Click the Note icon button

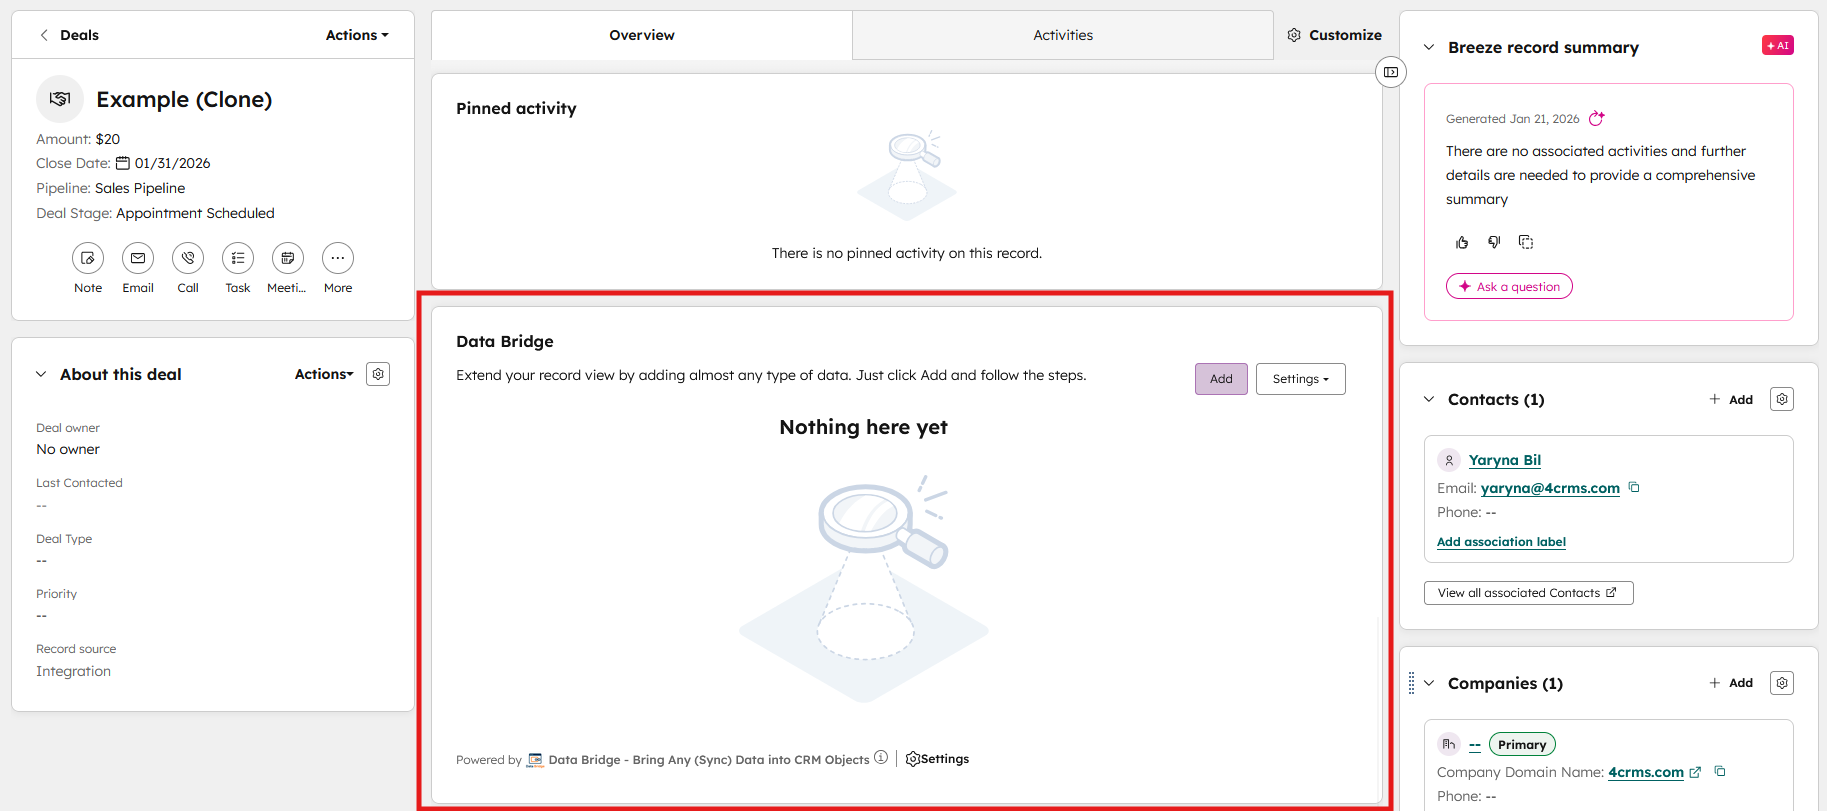click(x=88, y=258)
